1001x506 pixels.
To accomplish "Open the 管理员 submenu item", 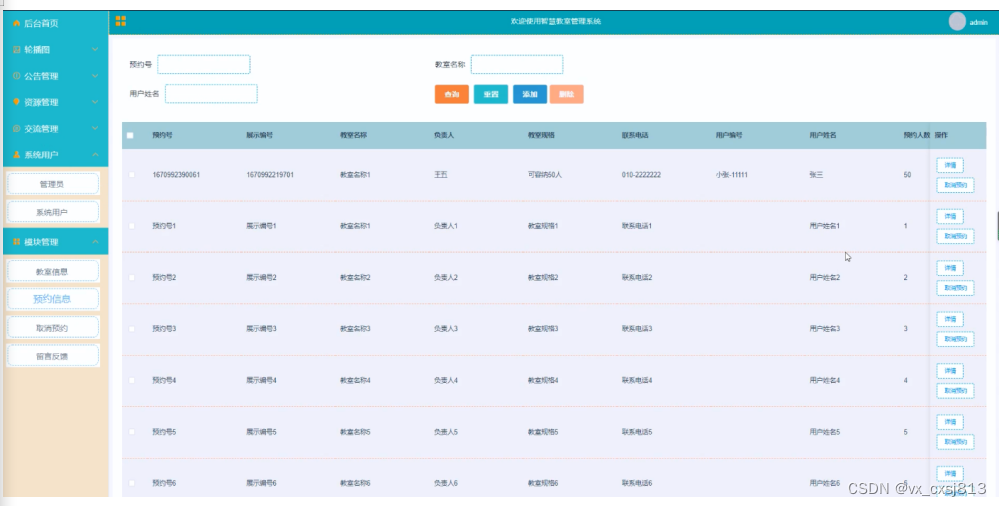I will point(52,184).
